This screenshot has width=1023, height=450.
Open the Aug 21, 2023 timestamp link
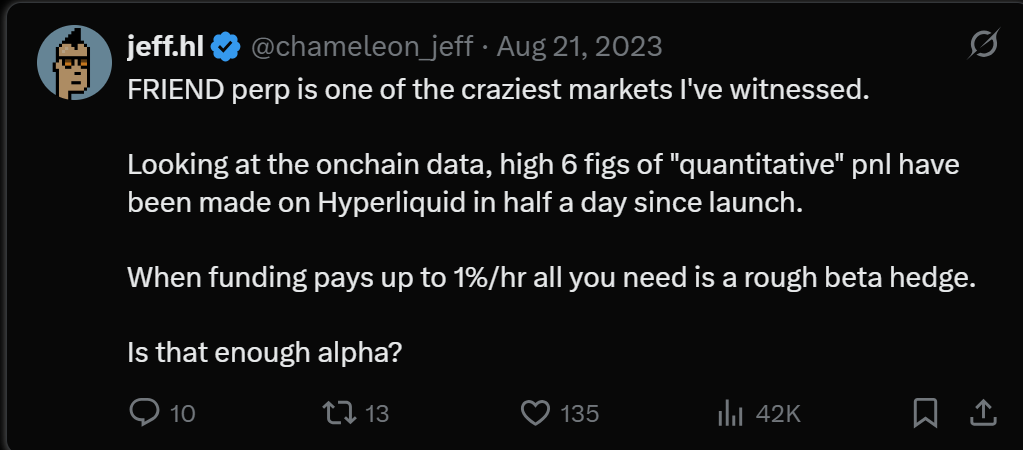(x=579, y=47)
